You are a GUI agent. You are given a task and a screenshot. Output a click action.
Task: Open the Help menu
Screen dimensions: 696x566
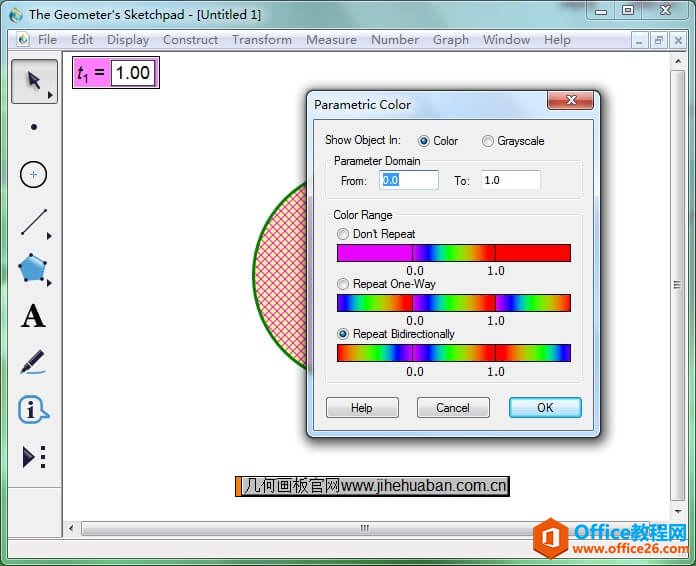click(557, 40)
